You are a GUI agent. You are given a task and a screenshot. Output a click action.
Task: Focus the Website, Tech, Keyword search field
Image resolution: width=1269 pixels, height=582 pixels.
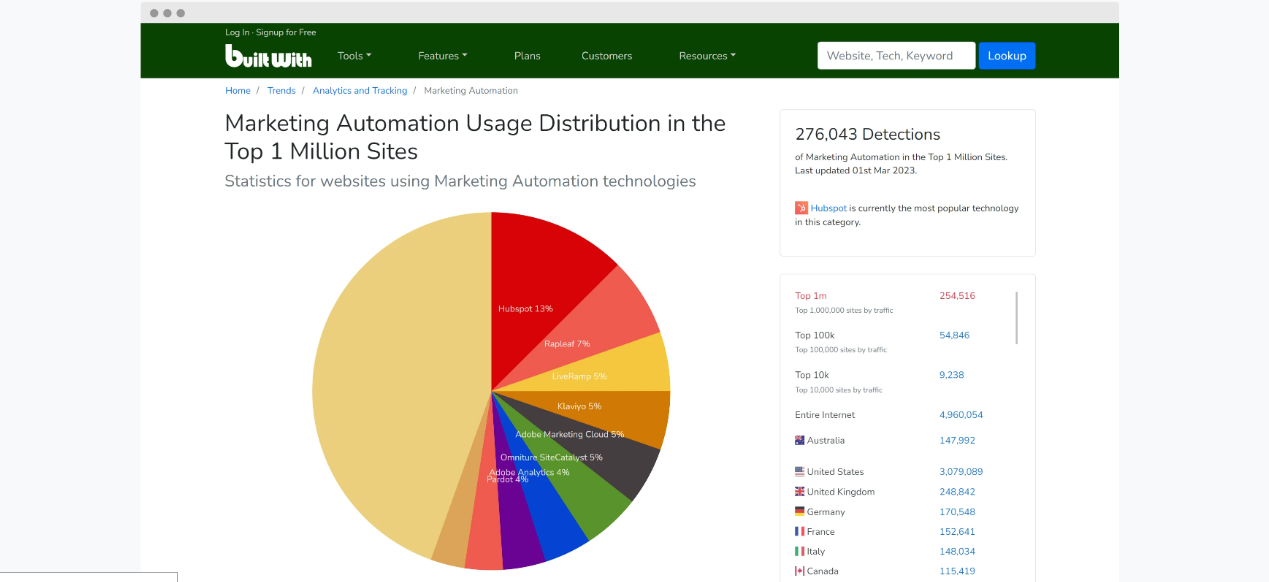click(896, 56)
